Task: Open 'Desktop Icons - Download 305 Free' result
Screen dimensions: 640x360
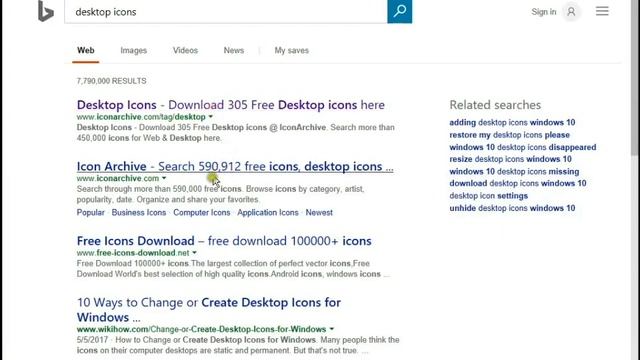Action: 231,105
